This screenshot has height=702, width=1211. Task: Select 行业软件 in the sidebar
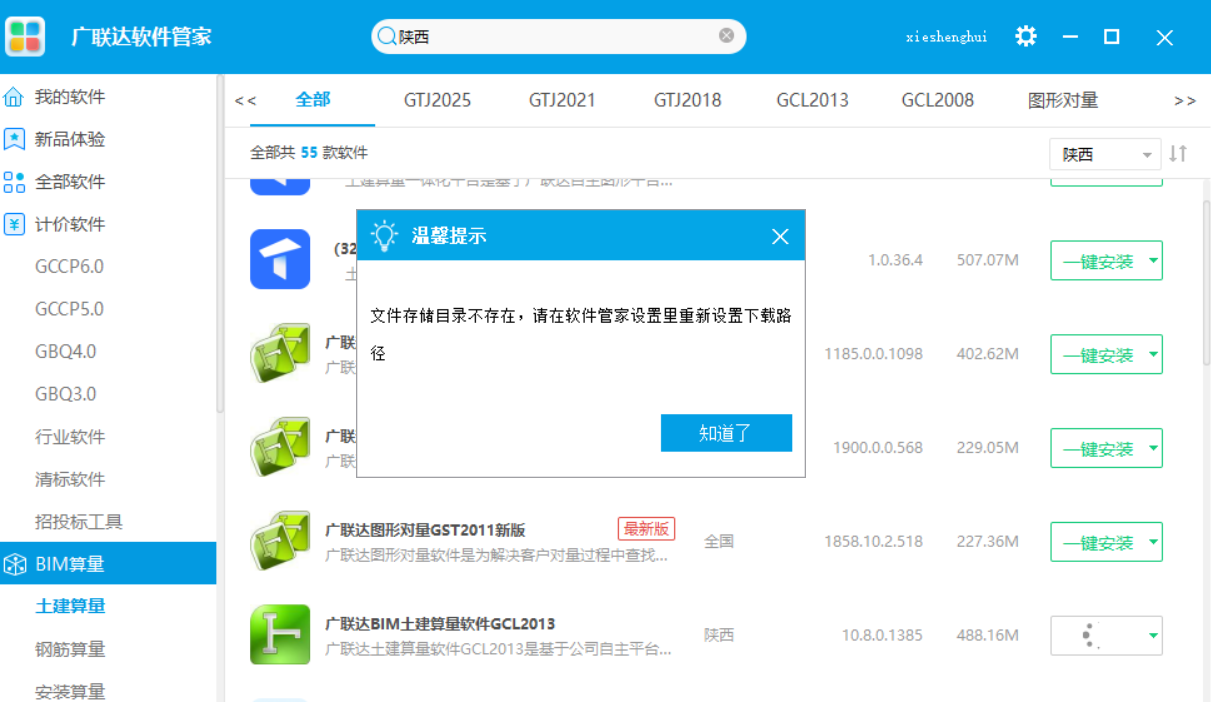(x=70, y=437)
